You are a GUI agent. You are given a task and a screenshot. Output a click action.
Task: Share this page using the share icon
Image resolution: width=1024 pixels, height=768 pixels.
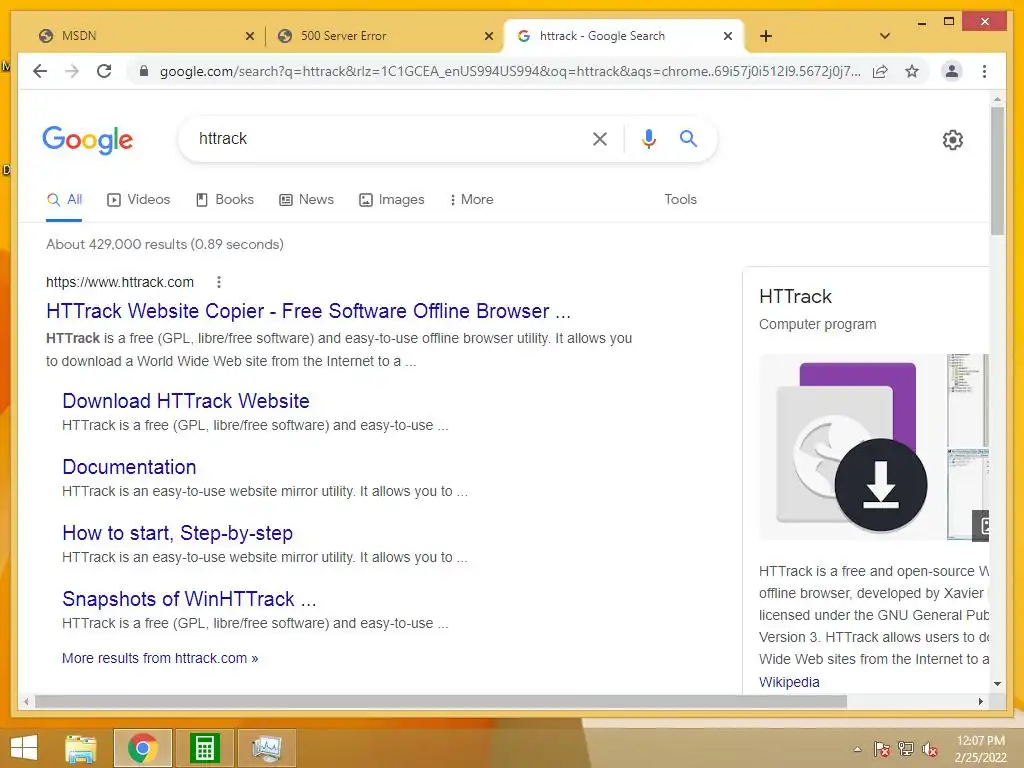click(x=880, y=71)
